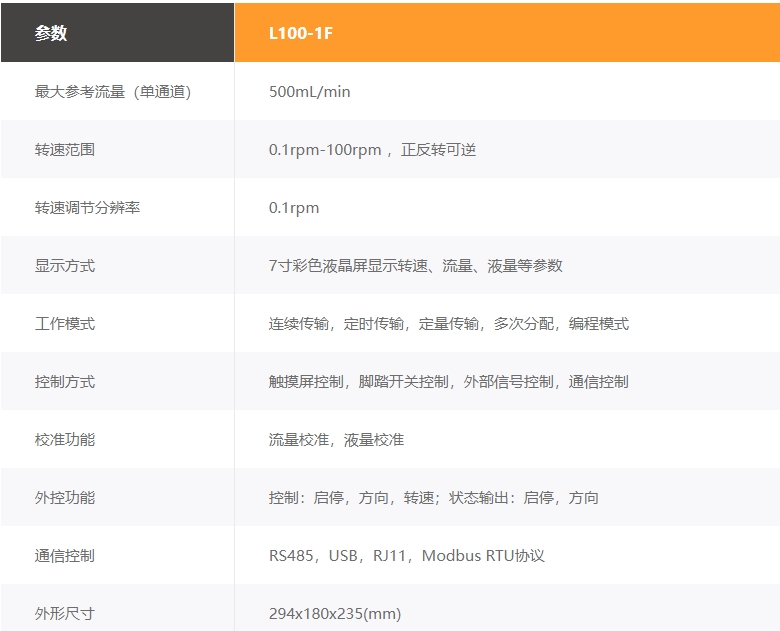780x631 pixels.
Task: Click the 外控功能 label
Action: [65, 498]
